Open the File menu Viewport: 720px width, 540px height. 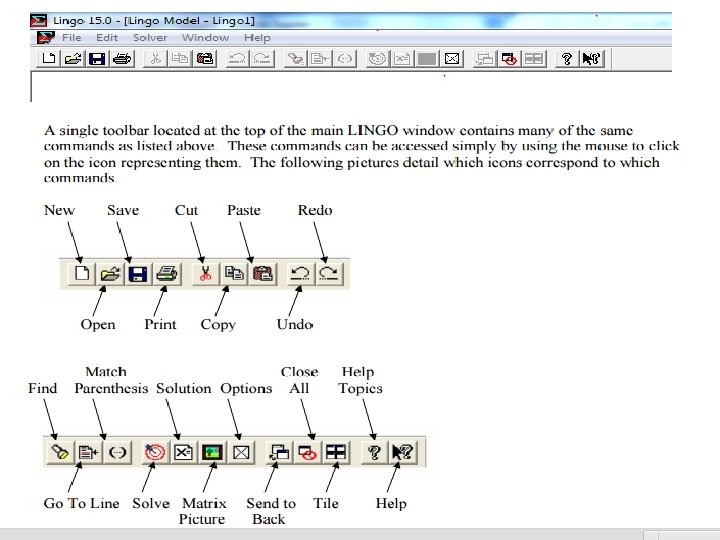tap(72, 38)
